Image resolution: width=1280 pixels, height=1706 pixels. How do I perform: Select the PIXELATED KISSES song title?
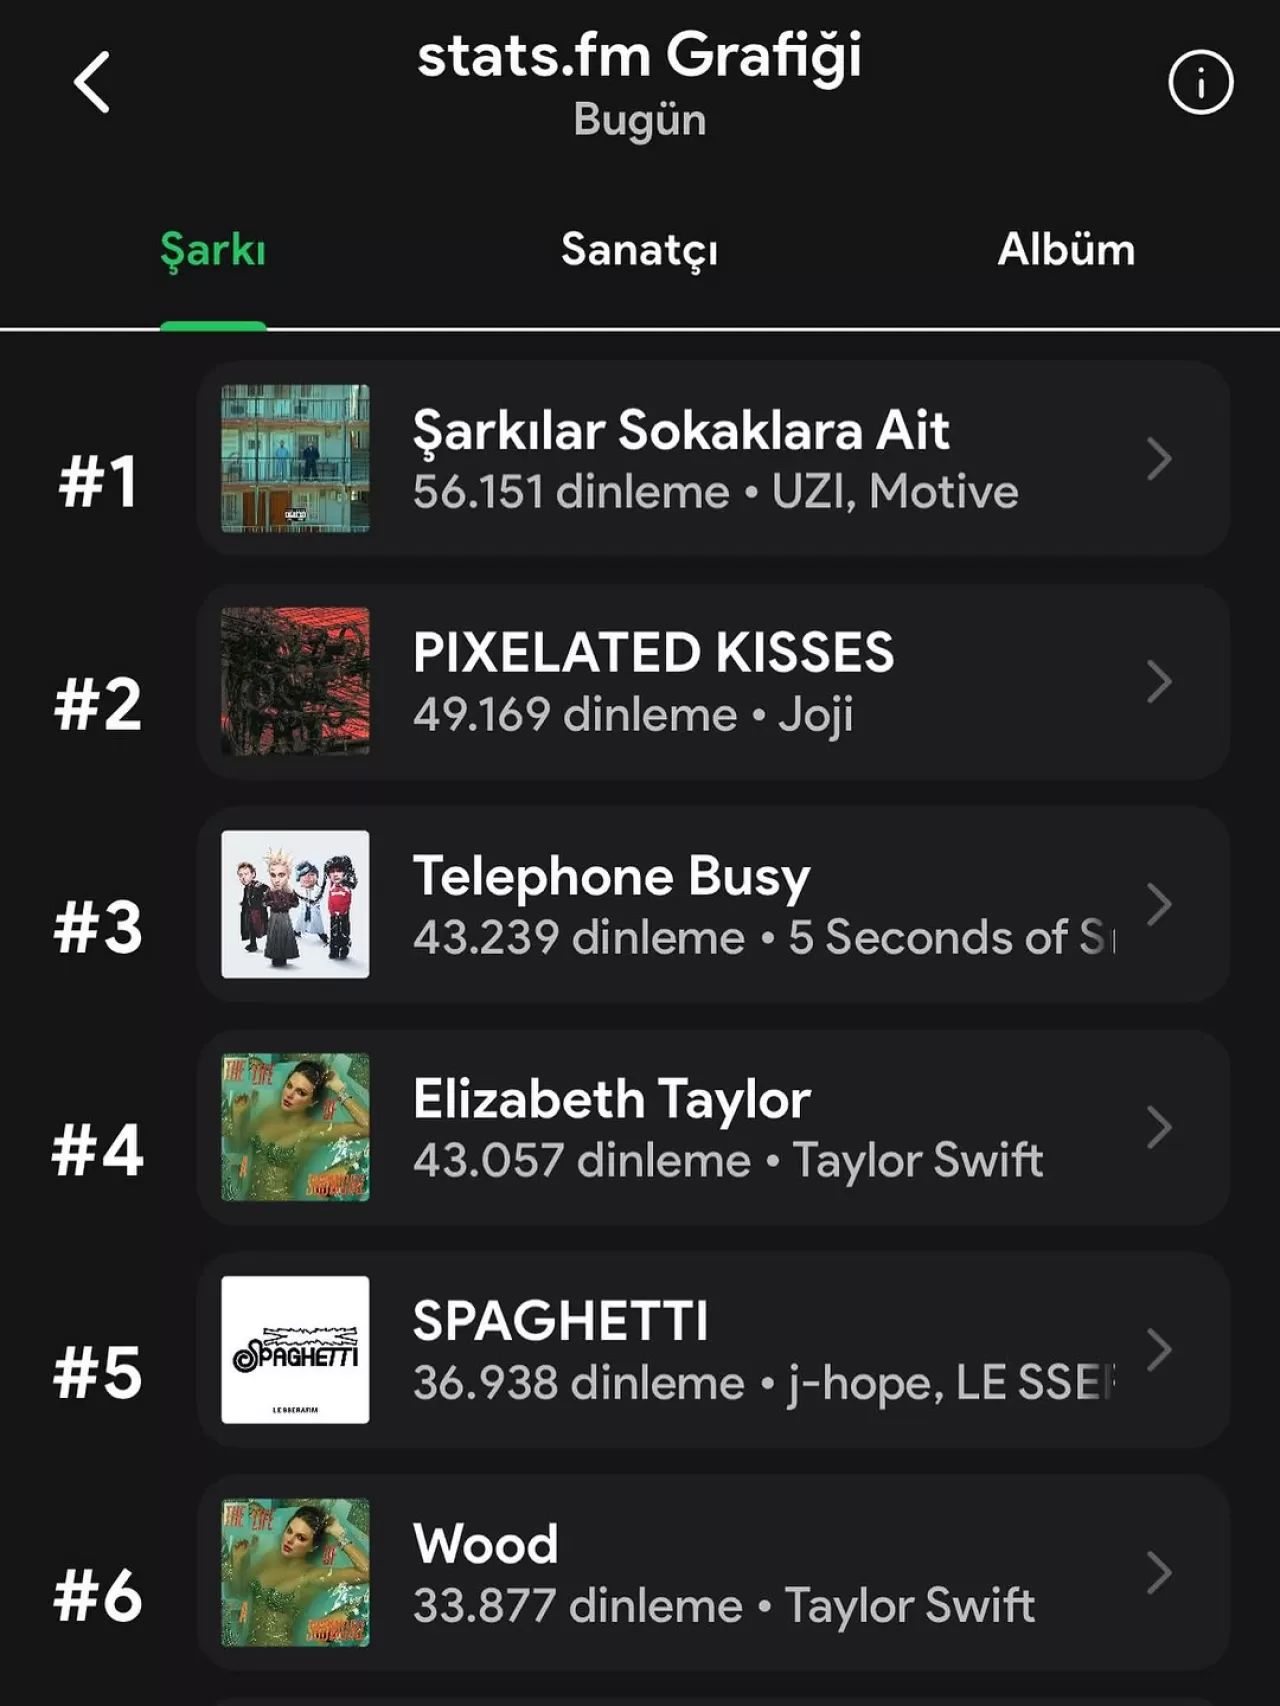coord(653,653)
